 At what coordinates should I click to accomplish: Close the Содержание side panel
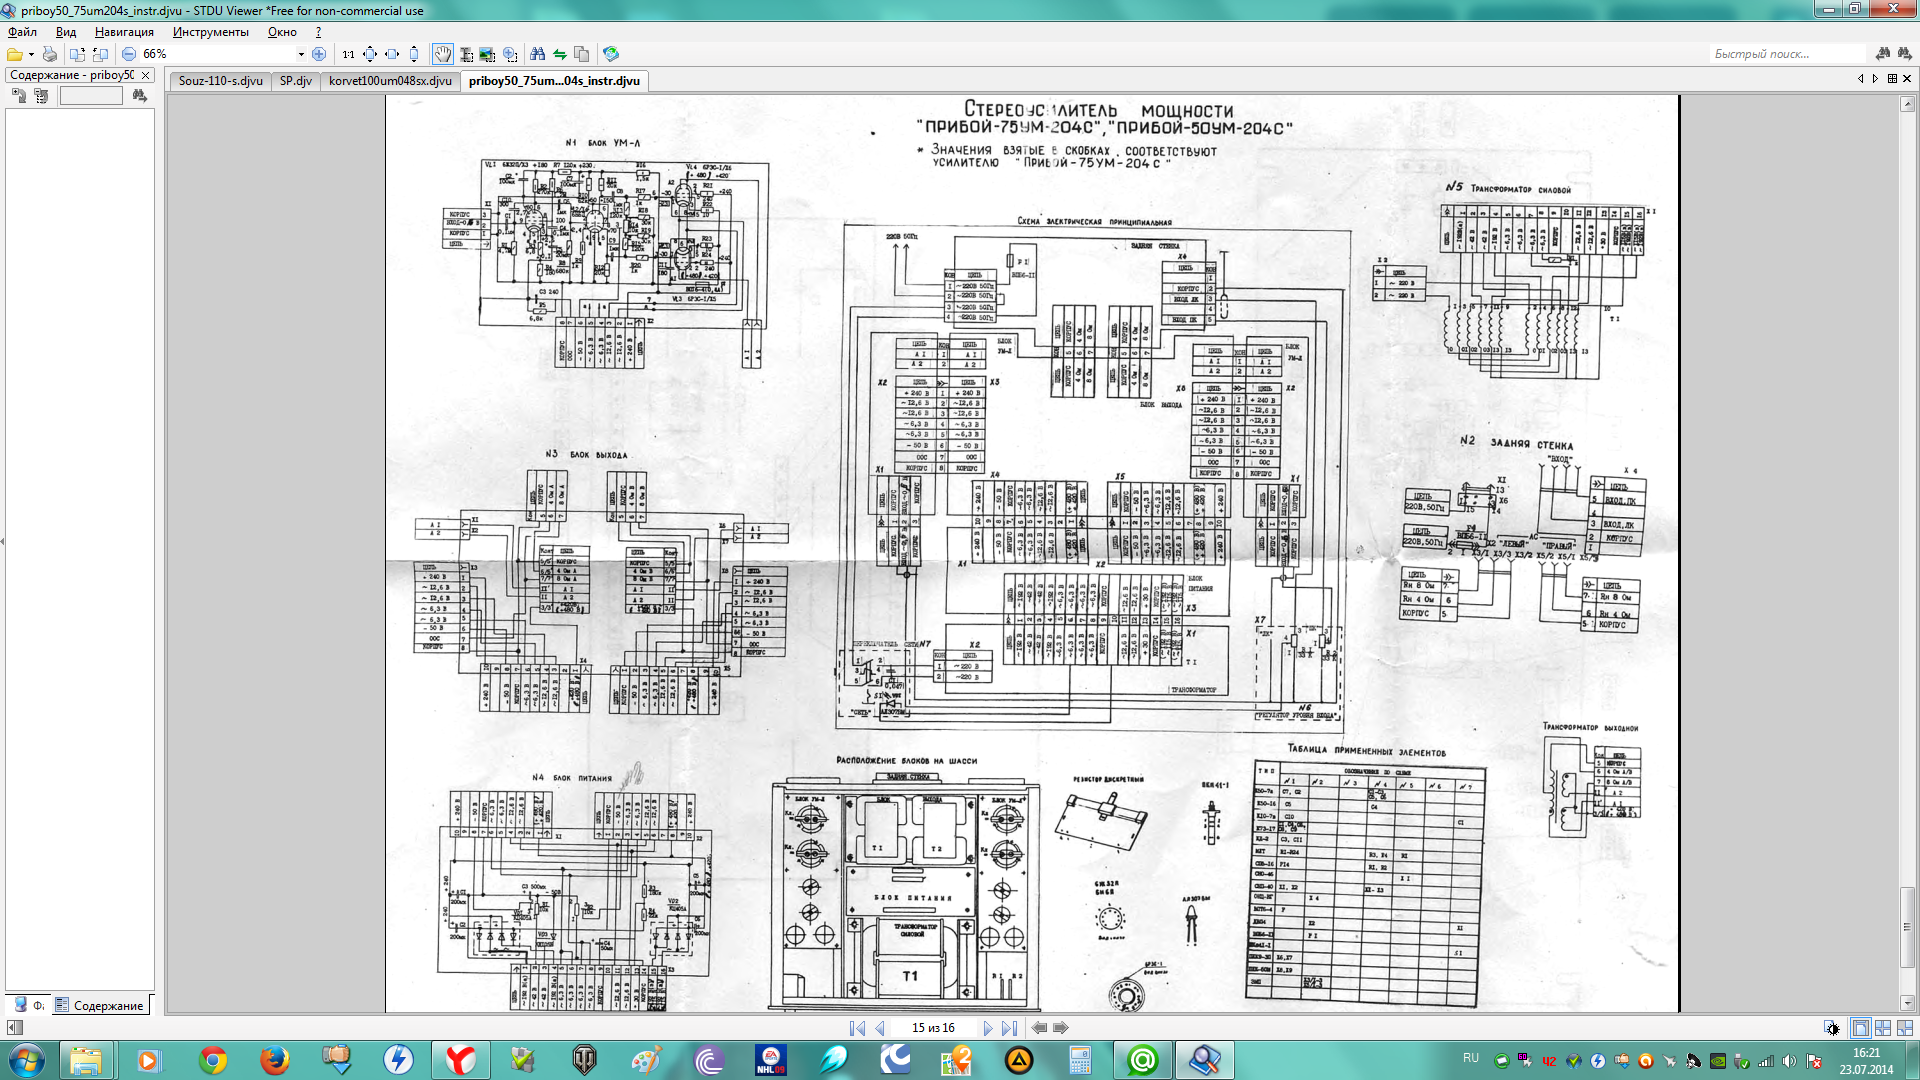[146, 75]
